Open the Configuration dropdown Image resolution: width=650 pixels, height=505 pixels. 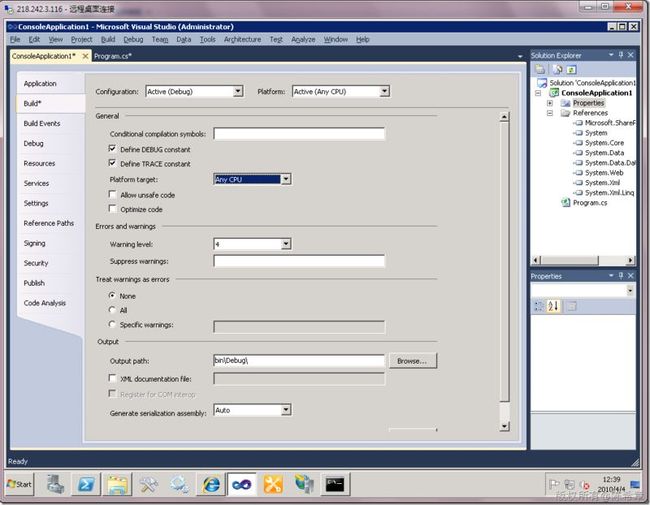[238, 91]
